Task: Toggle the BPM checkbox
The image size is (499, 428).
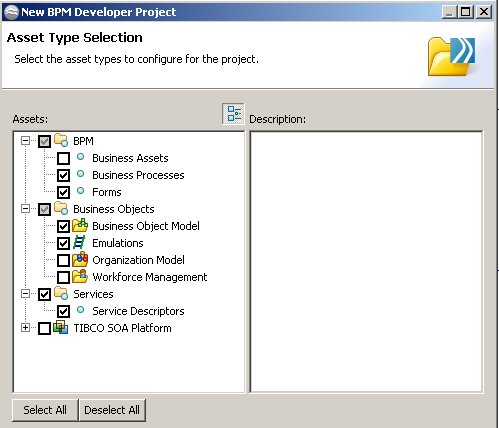Action: [x=44, y=141]
